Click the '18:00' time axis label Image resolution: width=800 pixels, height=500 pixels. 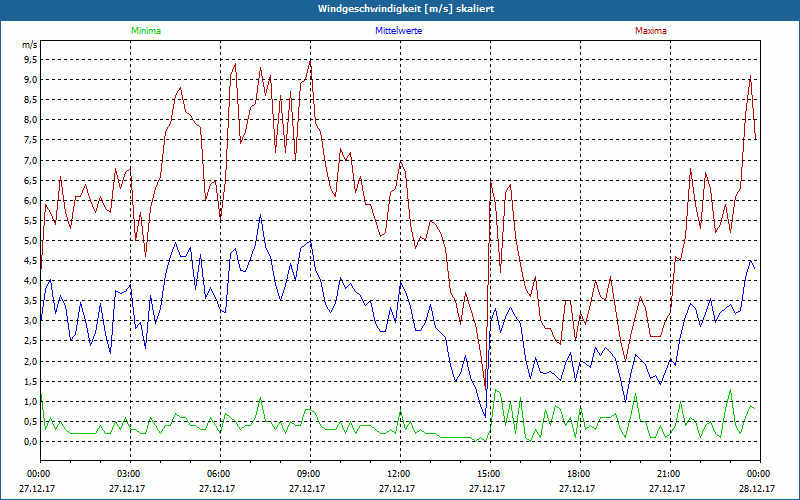point(580,473)
